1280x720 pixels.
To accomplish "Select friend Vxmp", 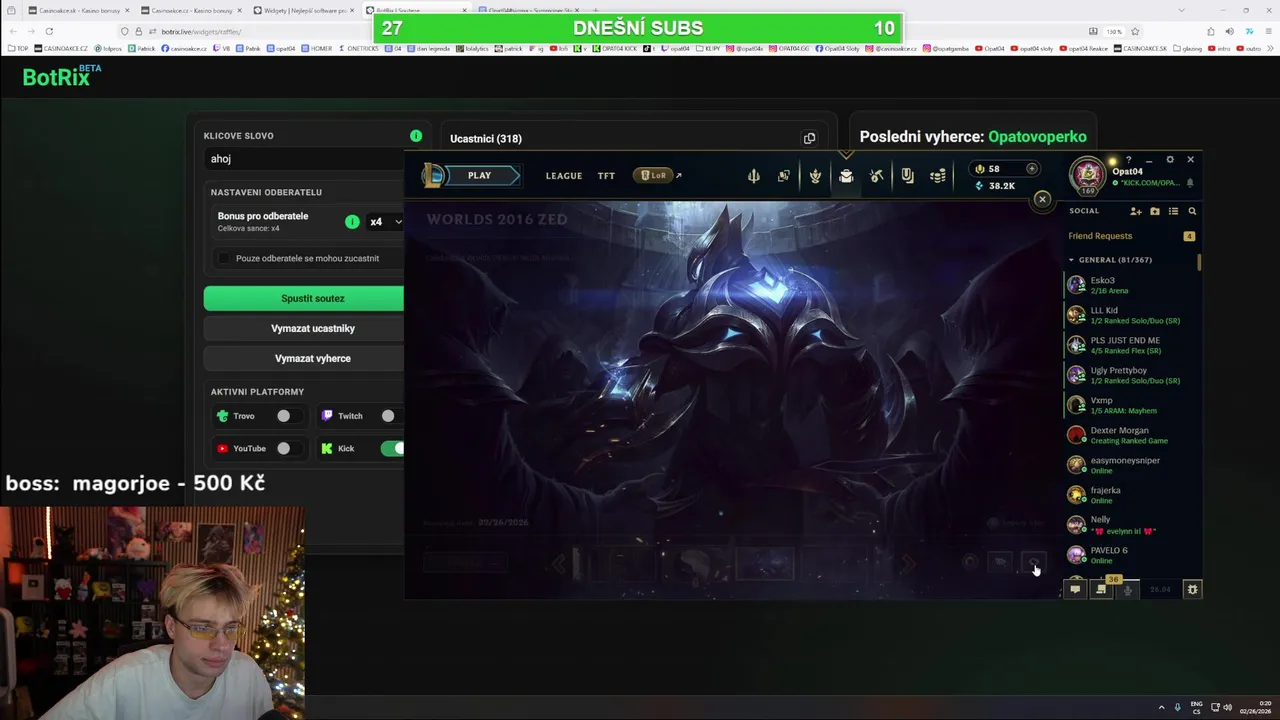I will point(1131,405).
